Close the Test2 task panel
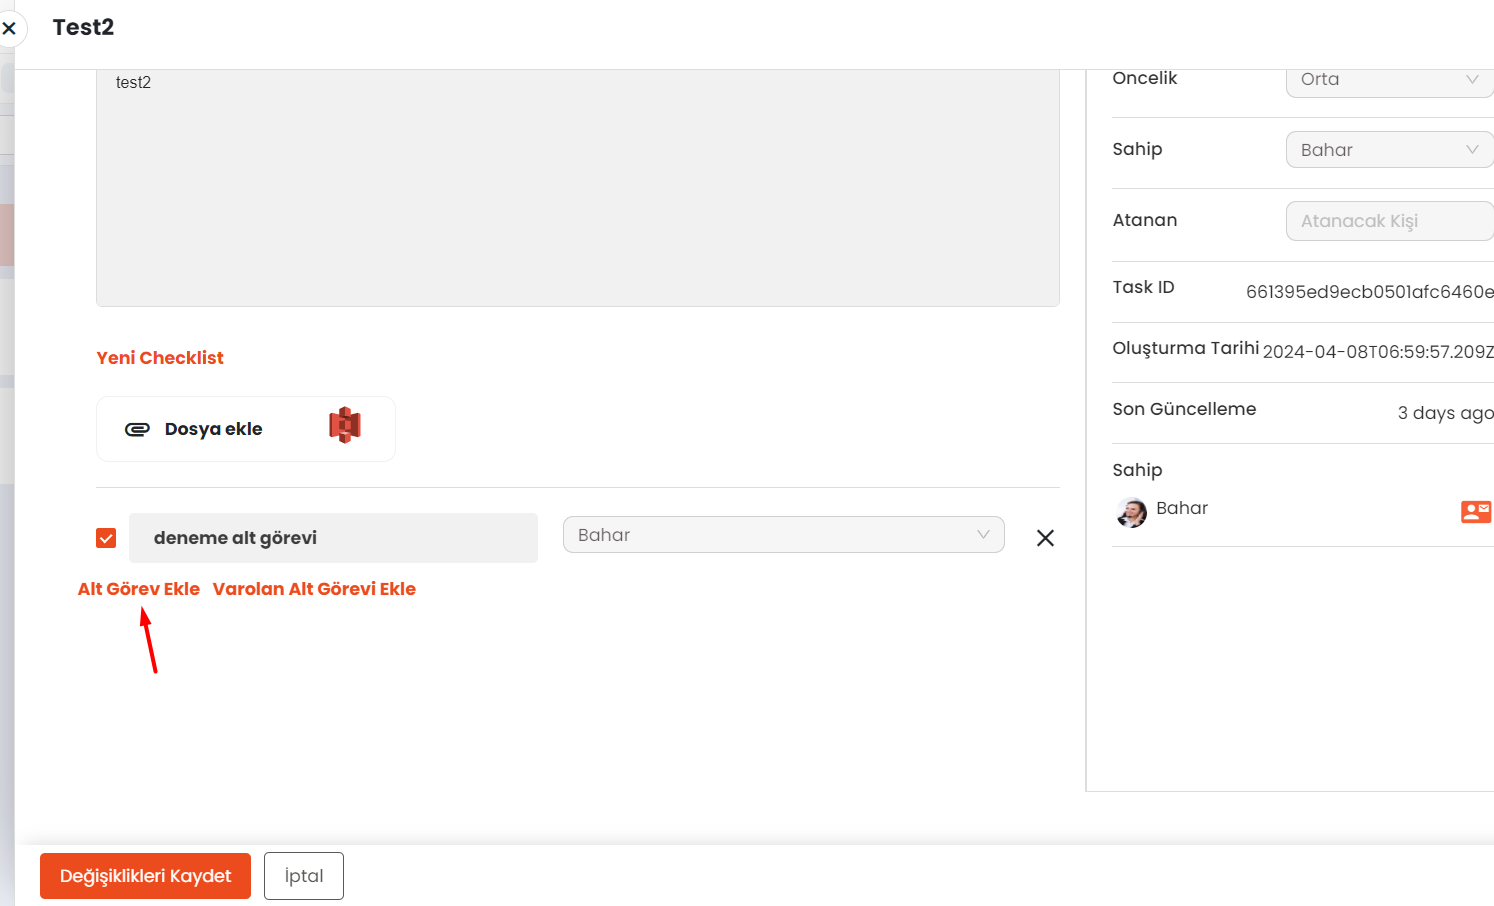Viewport: 1494px width, 906px height. 9,29
